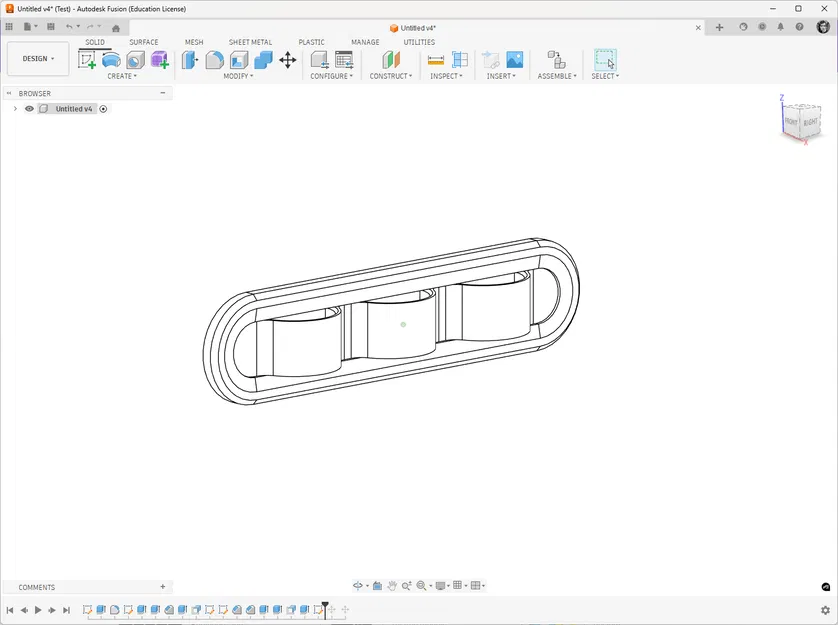The height and width of the screenshot is (625, 838).
Task: Open the viewports layout dropdown
Action: tap(477, 586)
